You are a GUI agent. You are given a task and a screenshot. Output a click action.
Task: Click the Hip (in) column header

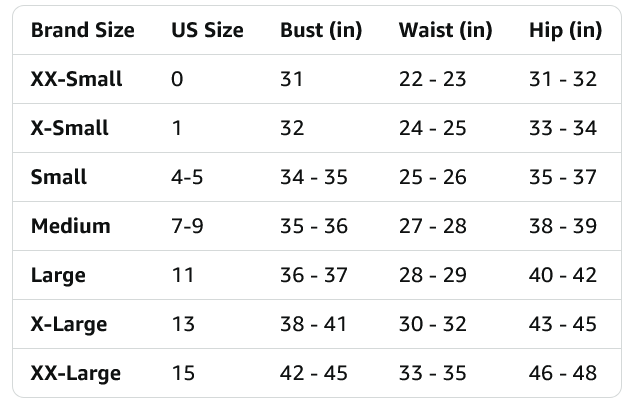pos(565,30)
